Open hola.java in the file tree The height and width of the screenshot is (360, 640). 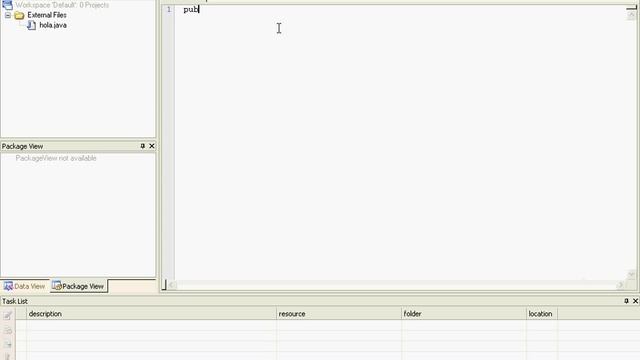53,25
